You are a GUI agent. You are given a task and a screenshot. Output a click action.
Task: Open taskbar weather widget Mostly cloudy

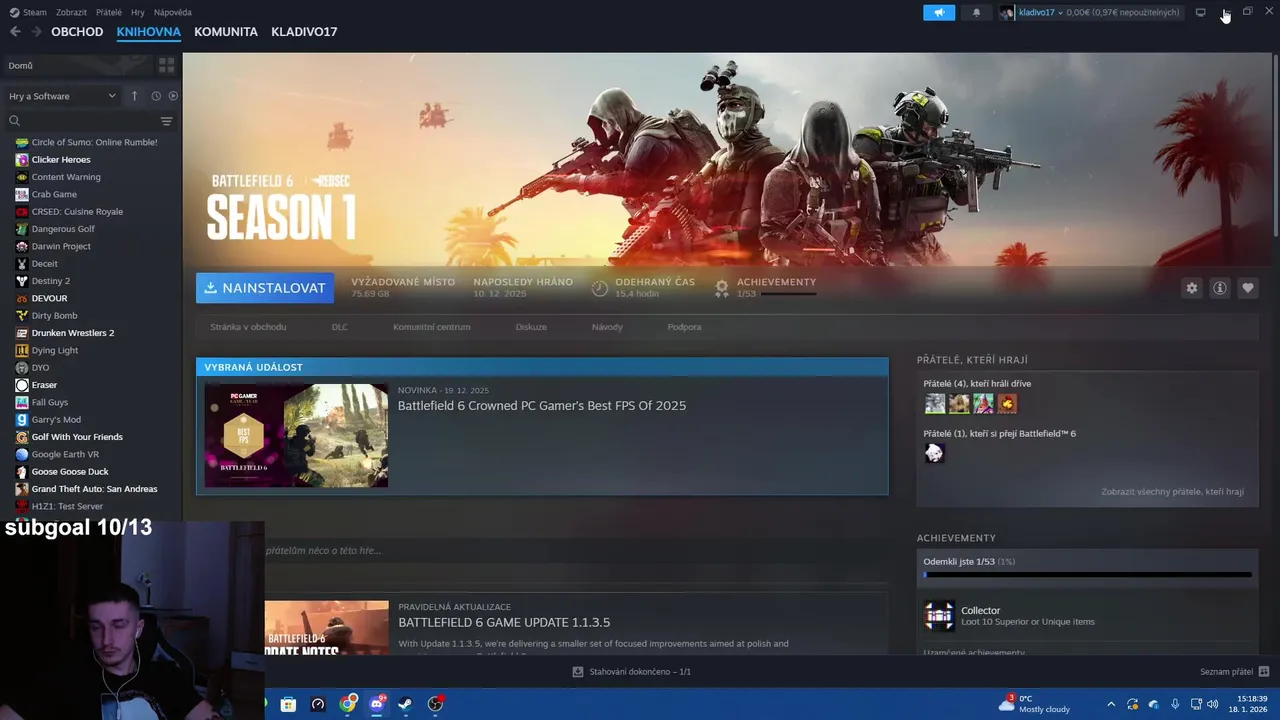pos(1036,704)
